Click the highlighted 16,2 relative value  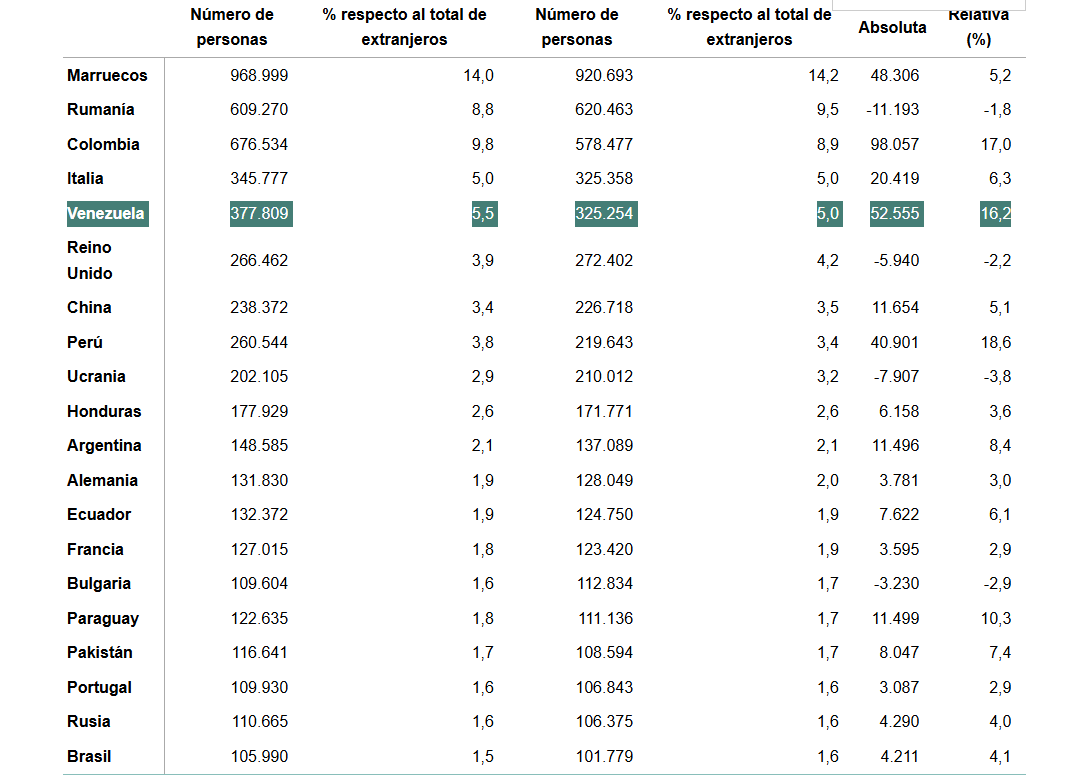pos(995,214)
